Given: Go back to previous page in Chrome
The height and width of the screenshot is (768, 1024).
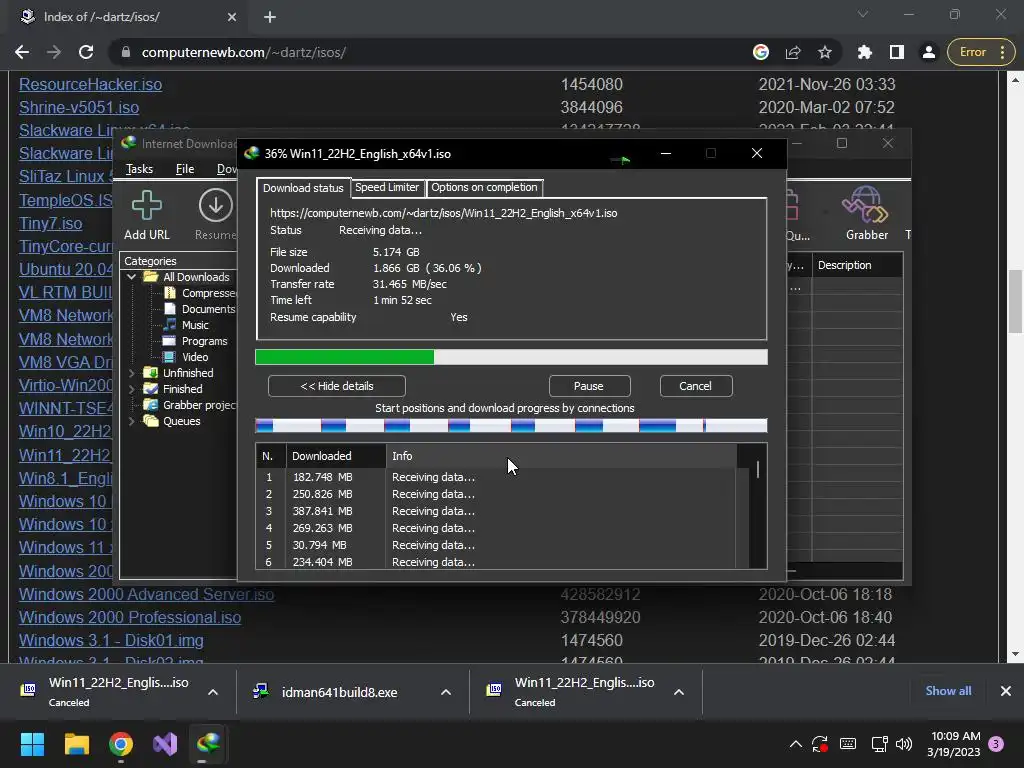Looking at the screenshot, I should [22, 52].
